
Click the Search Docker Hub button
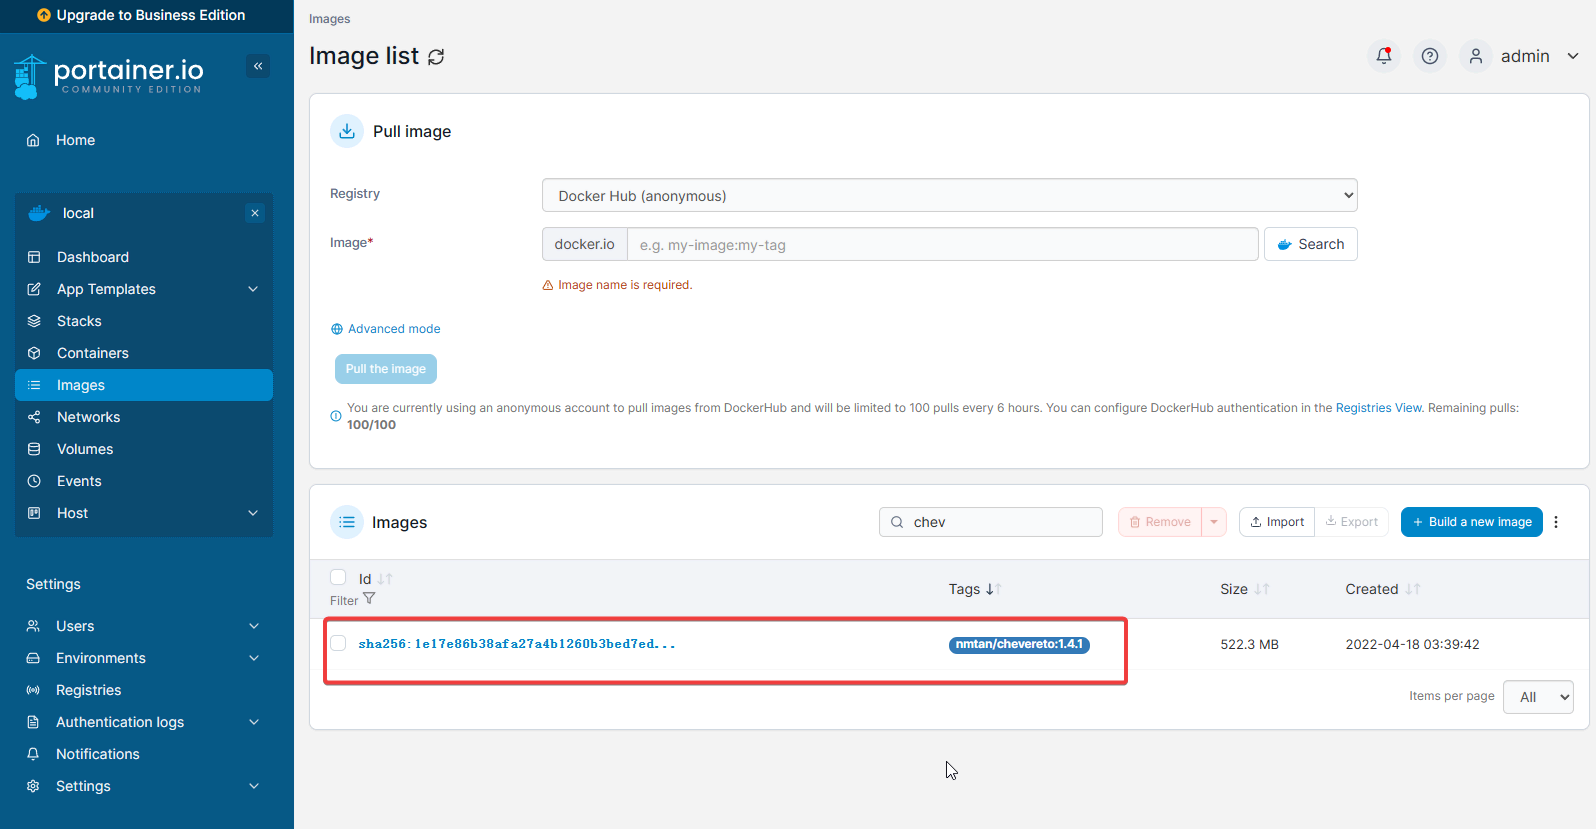(x=1311, y=244)
